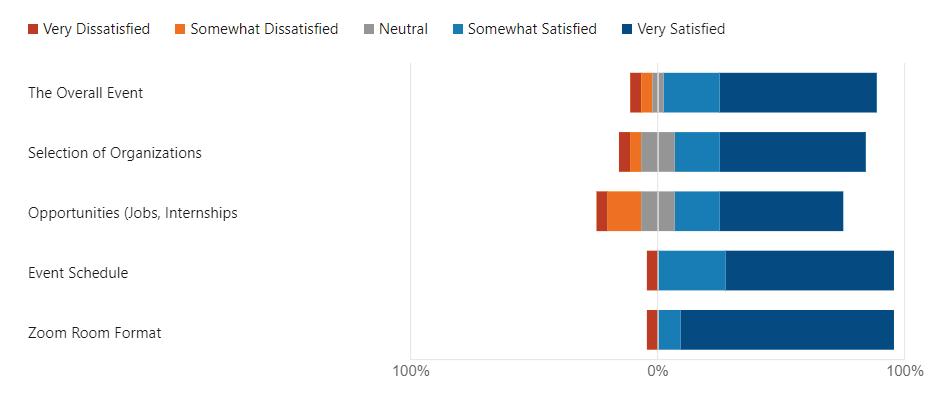Click the Neutral gray legend swatch
Viewport: 940px width, 396px height.
coord(369,29)
